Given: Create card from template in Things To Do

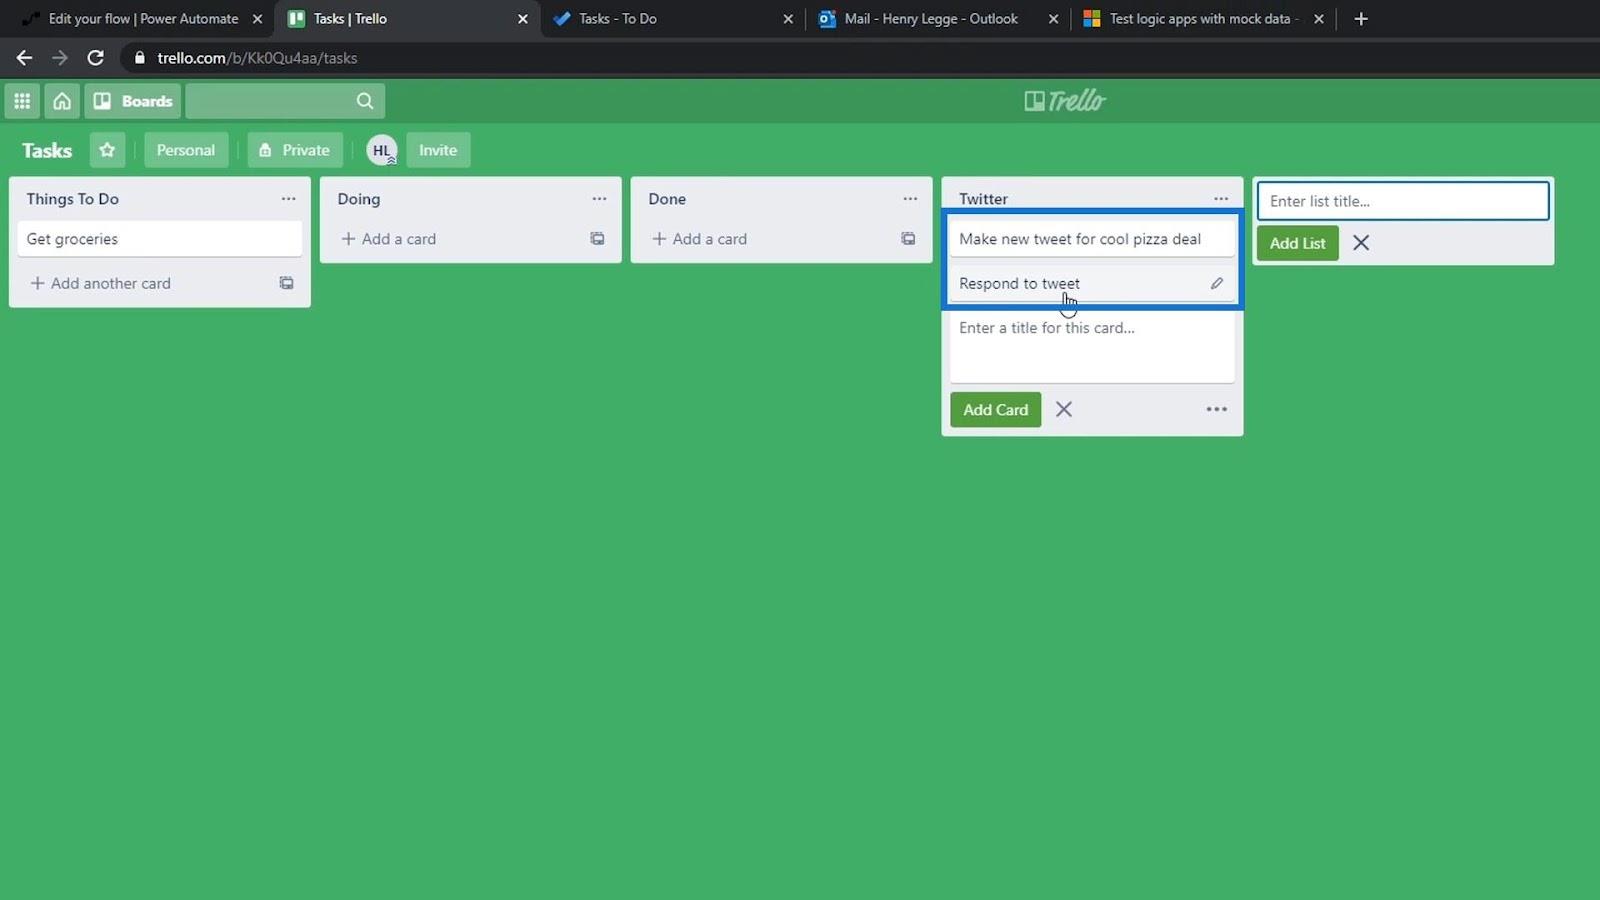Looking at the screenshot, I should tap(287, 283).
